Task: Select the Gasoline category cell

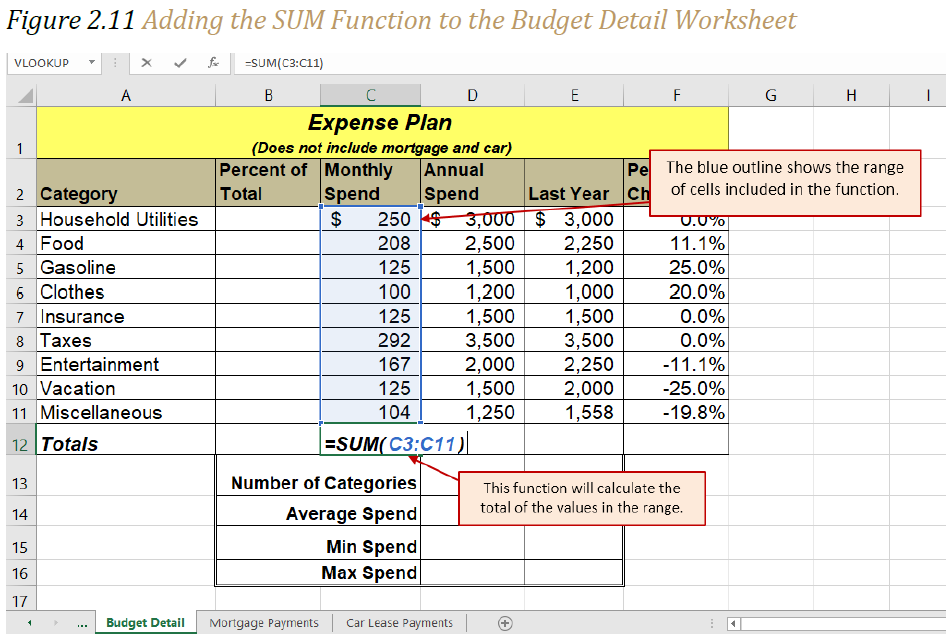Action: click(126, 267)
